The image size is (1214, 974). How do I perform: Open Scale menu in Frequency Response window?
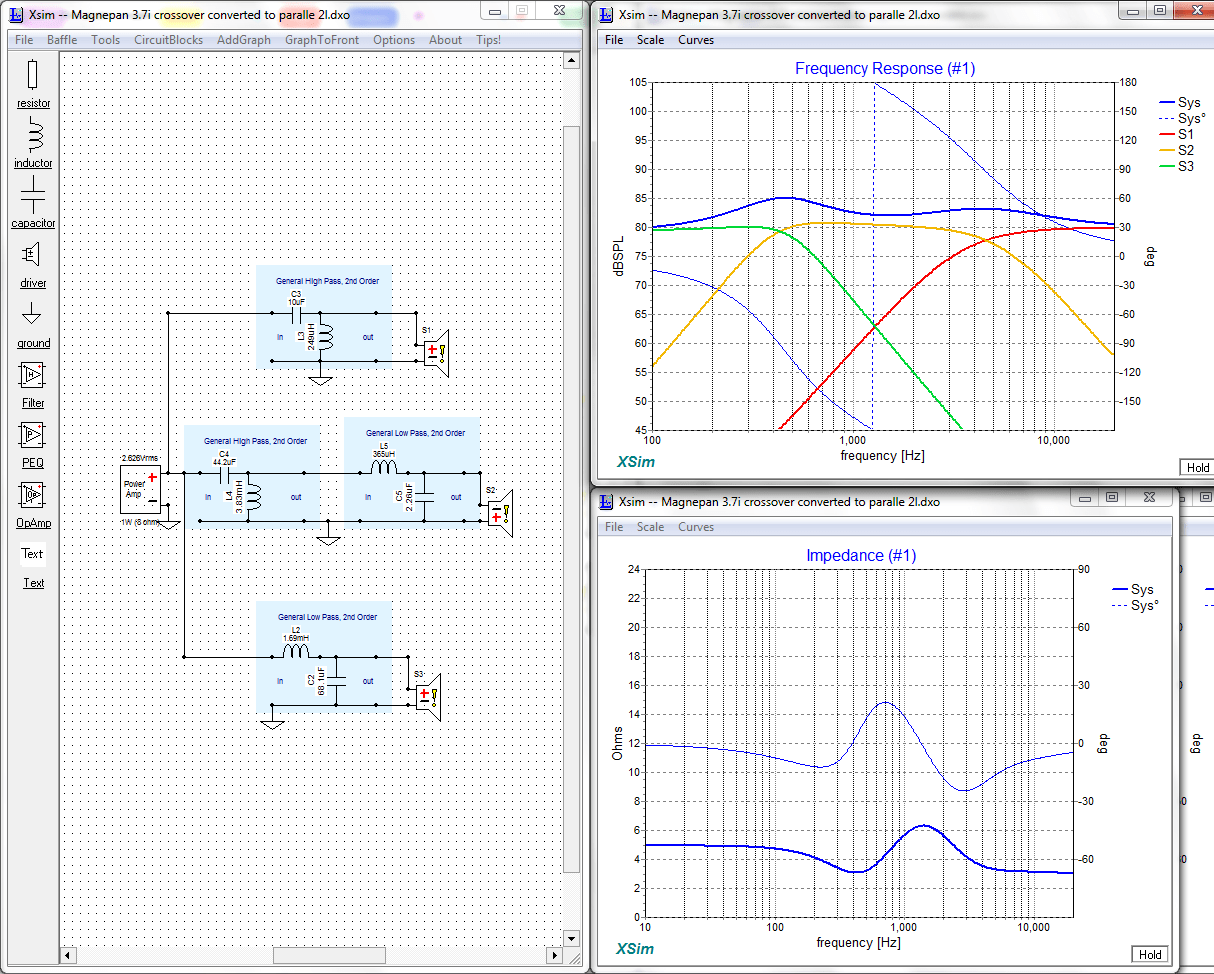pyautogui.click(x=650, y=40)
